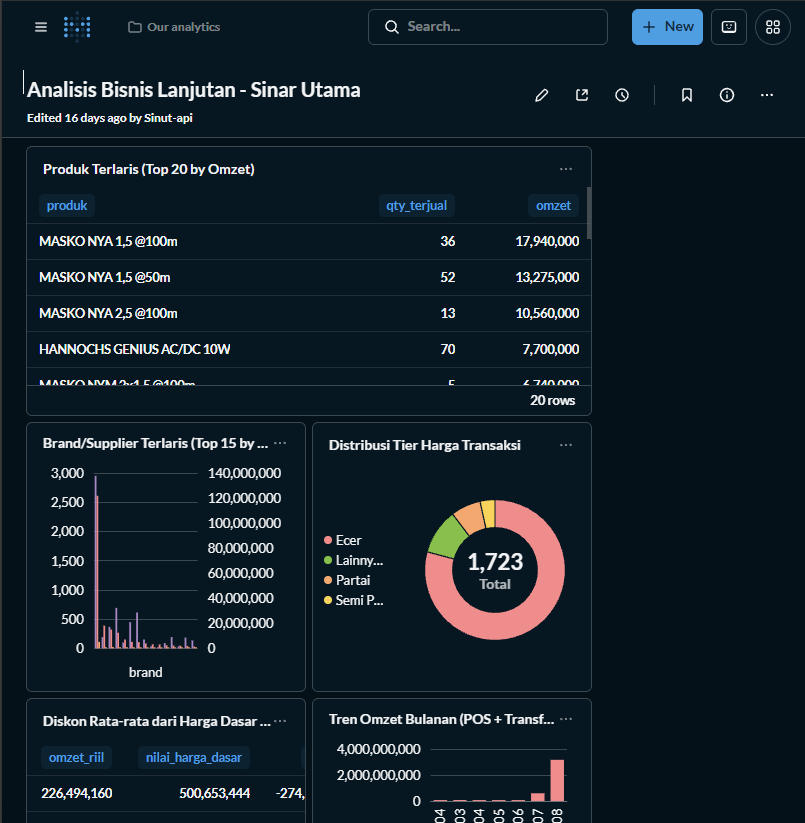
Task: Open Produk Terlaris card options menu
Action: coord(566,169)
